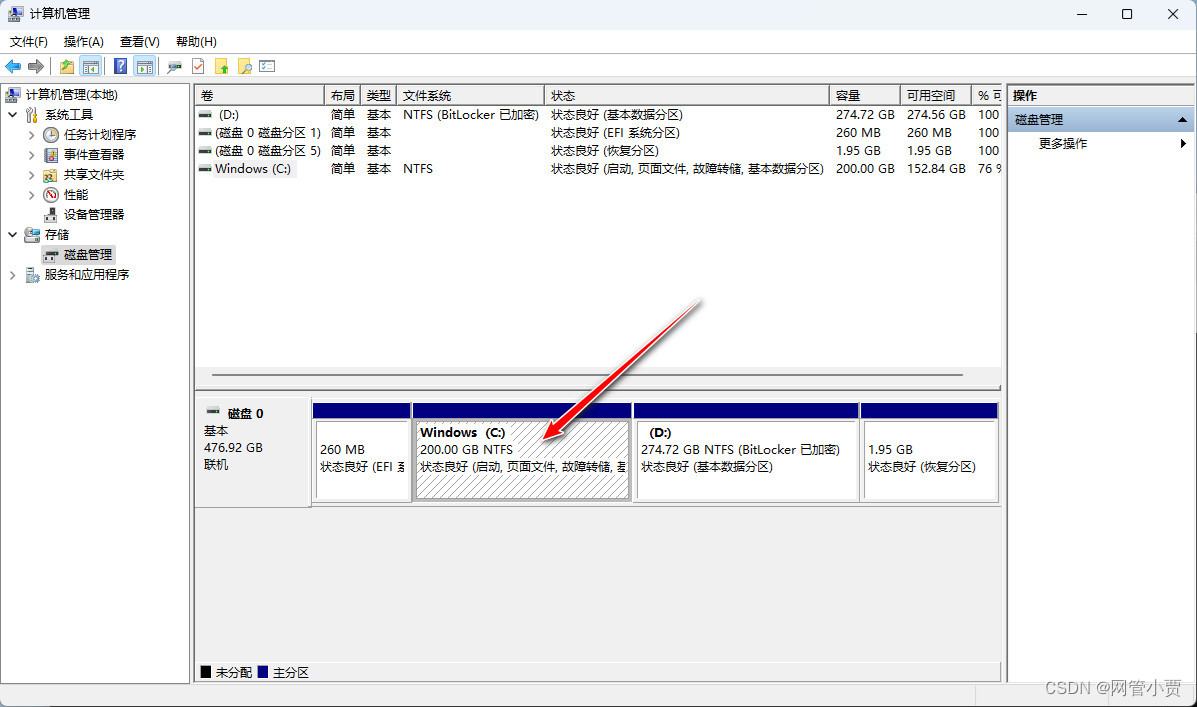
Task: Open the 操作(A) menu
Action: click(x=83, y=42)
